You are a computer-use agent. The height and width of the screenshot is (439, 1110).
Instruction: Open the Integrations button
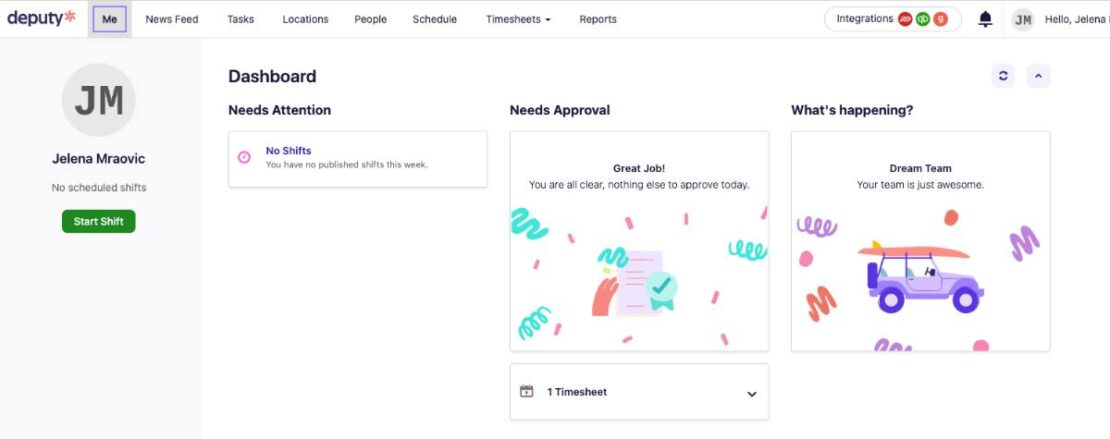click(x=893, y=19)
